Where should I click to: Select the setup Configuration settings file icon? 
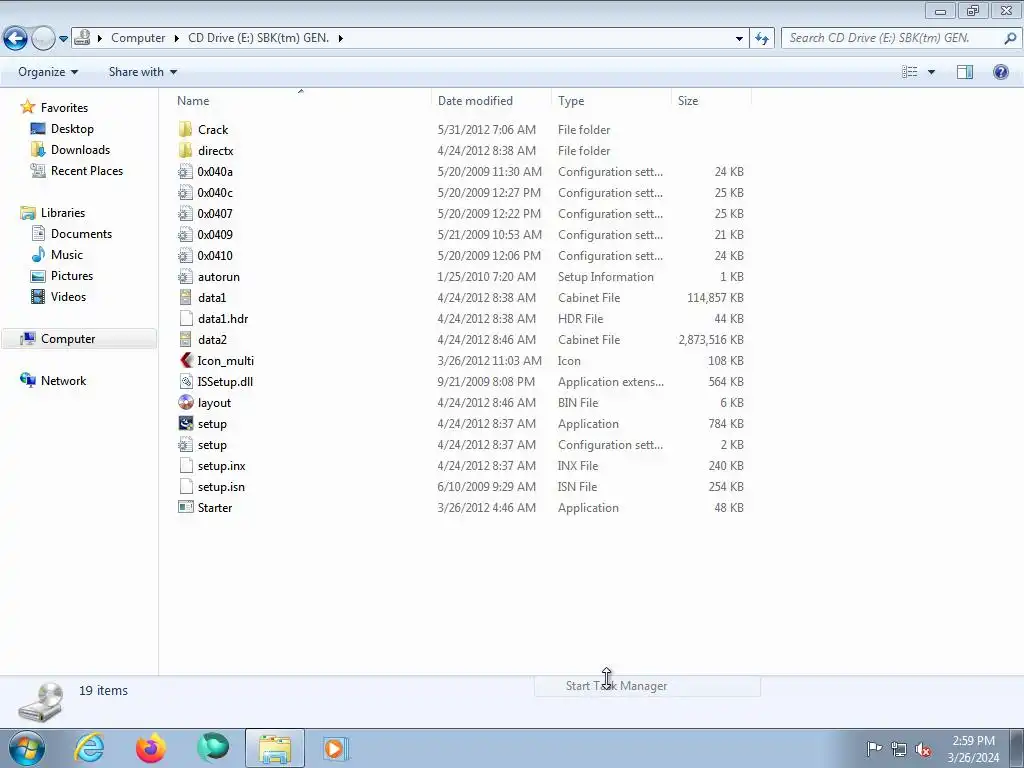click(x=185, y=445)
